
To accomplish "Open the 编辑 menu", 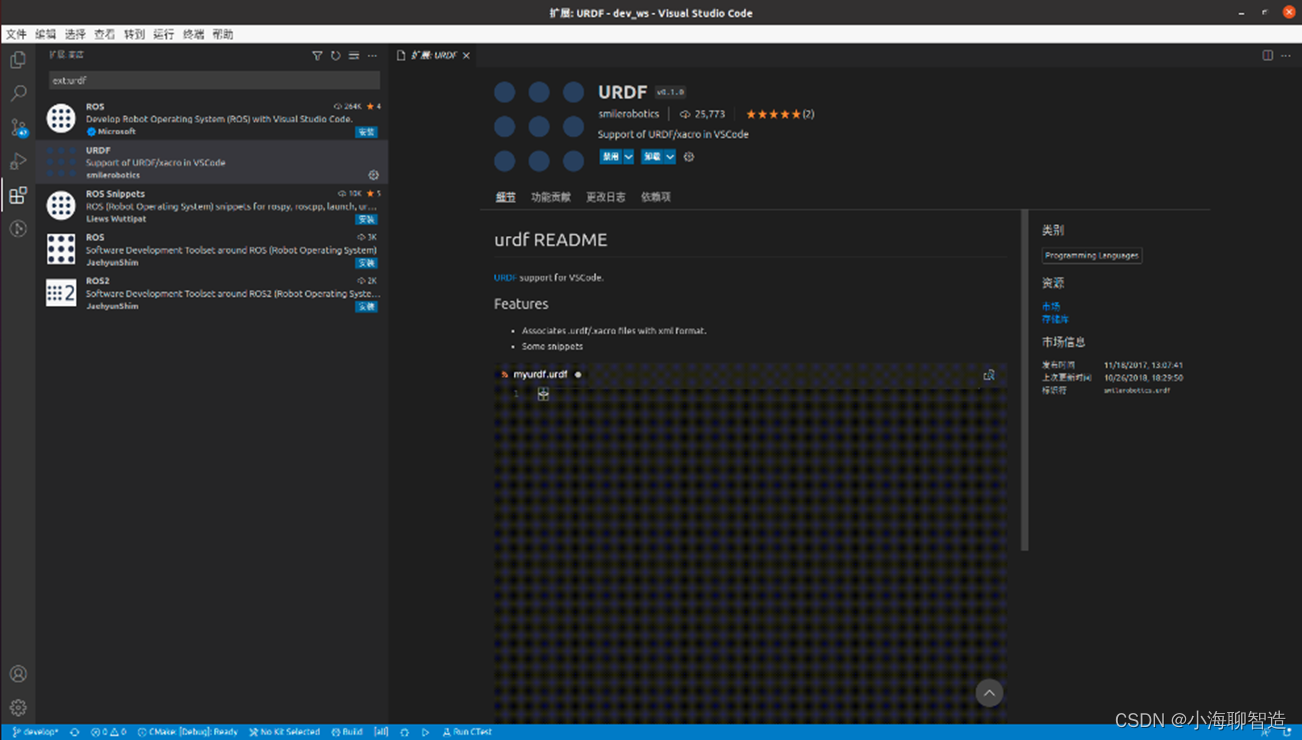I will tap(46, 34).
